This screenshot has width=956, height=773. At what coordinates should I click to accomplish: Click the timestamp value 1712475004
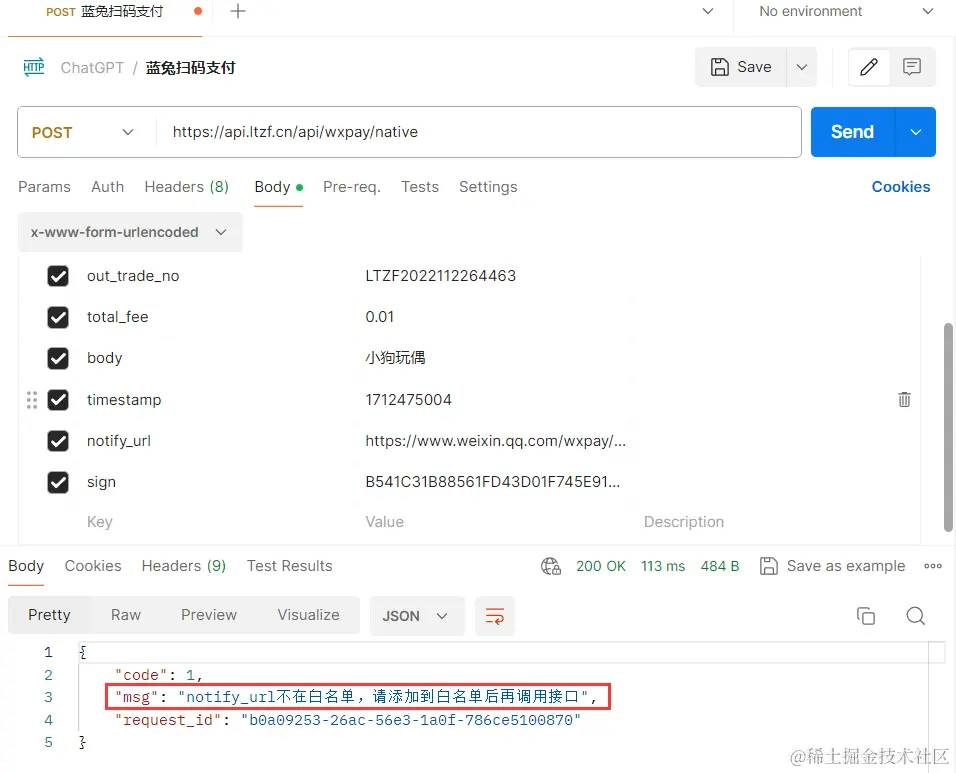click(408, 400)
